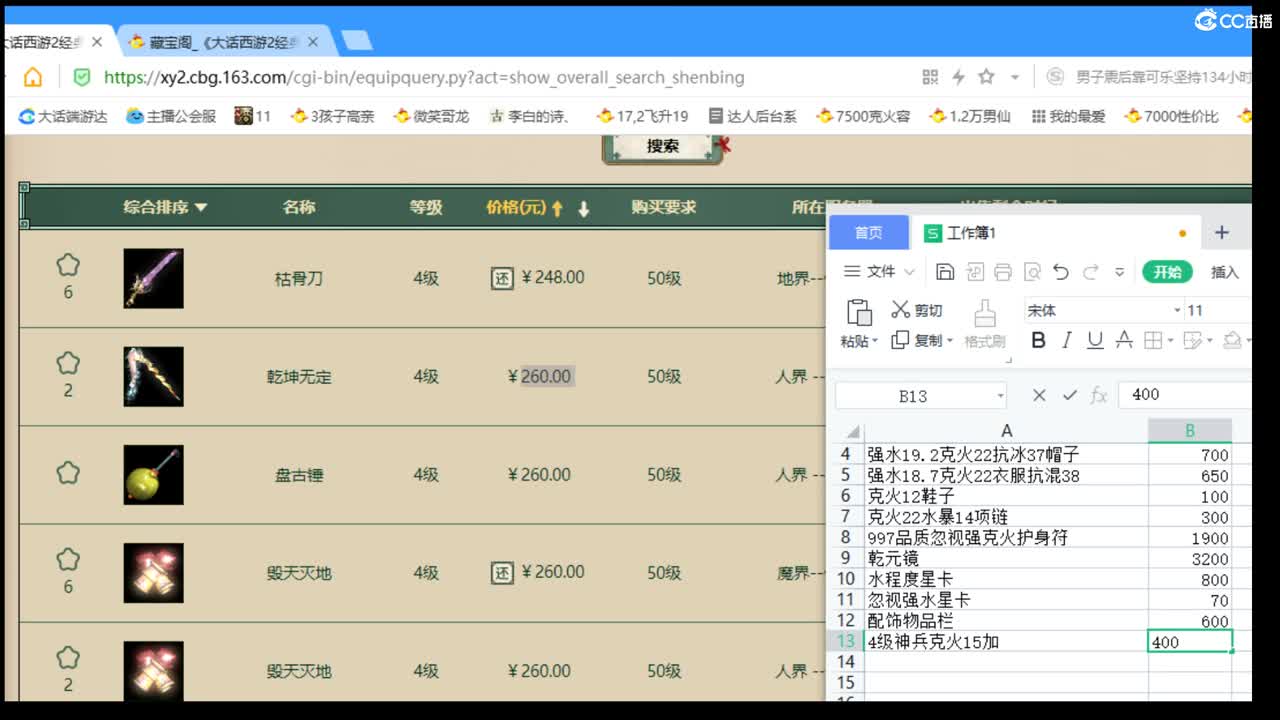Select cell with value 3200
Viewport: 1280px width, 720px height.
1190,559
